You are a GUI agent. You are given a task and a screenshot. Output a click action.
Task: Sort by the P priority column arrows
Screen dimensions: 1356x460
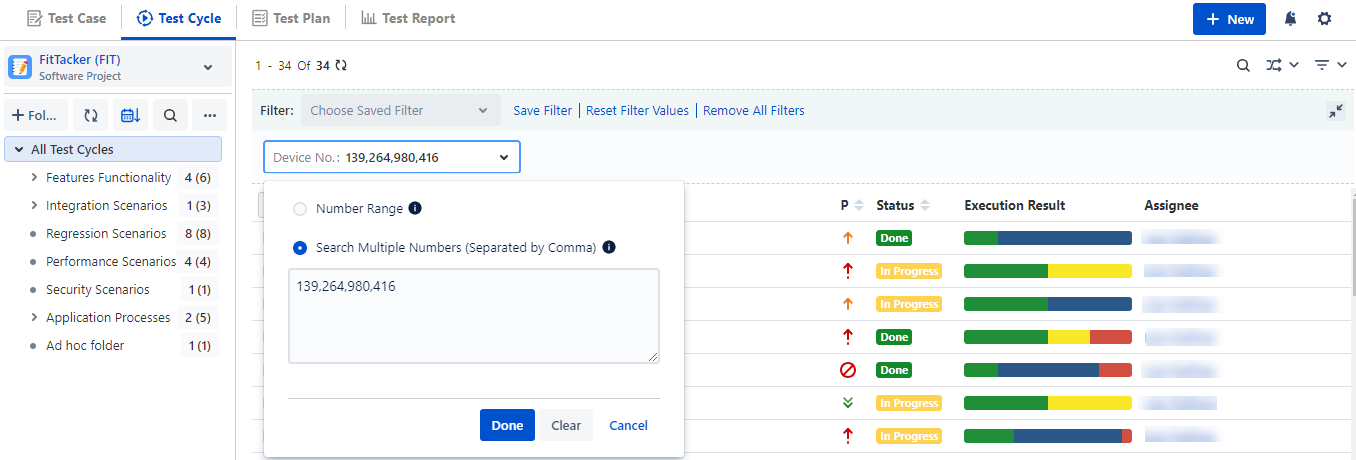[859, 205]
